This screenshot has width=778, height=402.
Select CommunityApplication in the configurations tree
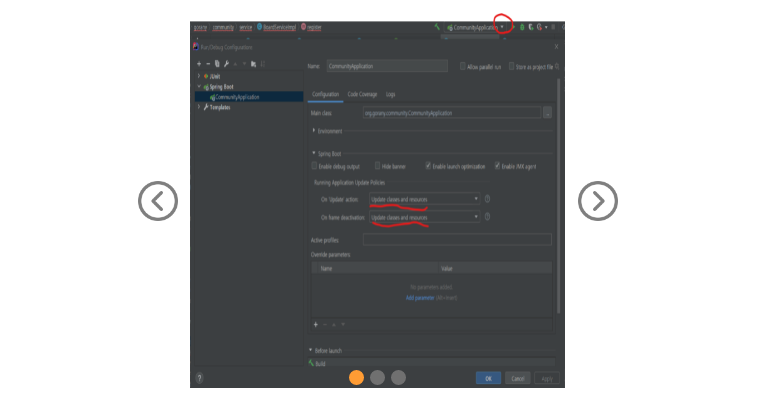pos(249,97)
